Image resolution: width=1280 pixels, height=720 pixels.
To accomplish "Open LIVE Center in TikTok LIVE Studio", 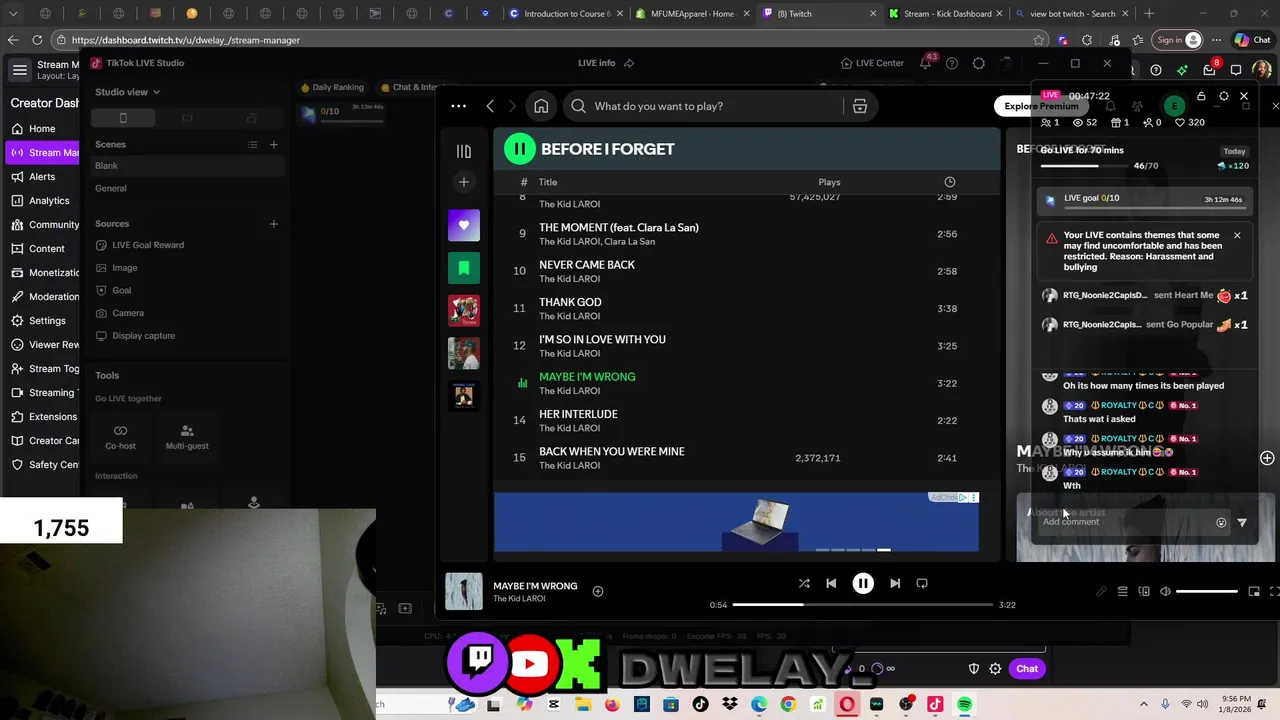I will click(x=872, y=63).
